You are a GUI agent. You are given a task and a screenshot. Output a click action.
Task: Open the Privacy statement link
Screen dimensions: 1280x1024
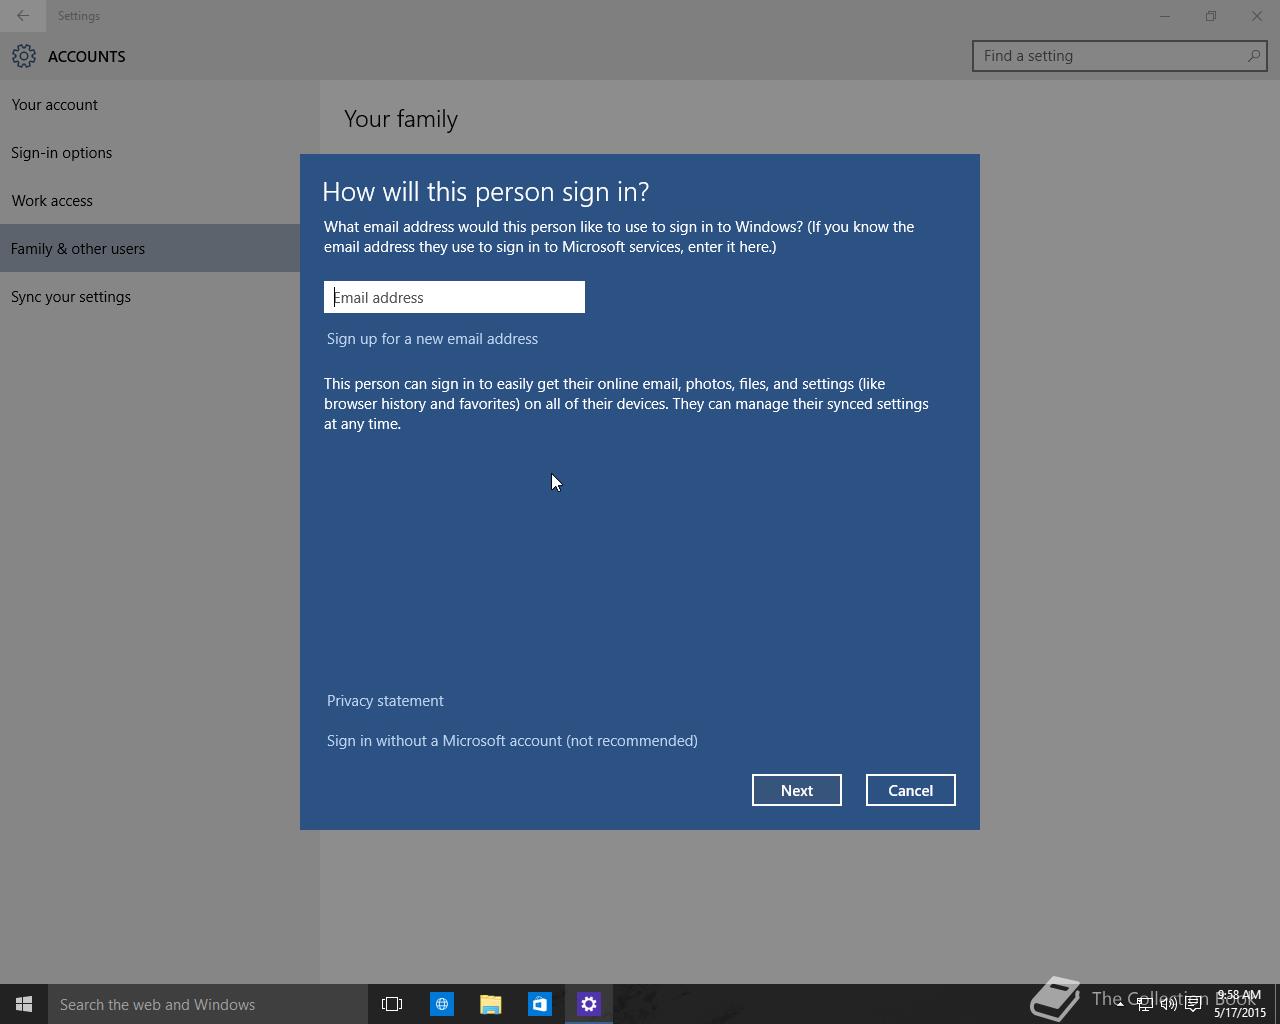[385, 701]
